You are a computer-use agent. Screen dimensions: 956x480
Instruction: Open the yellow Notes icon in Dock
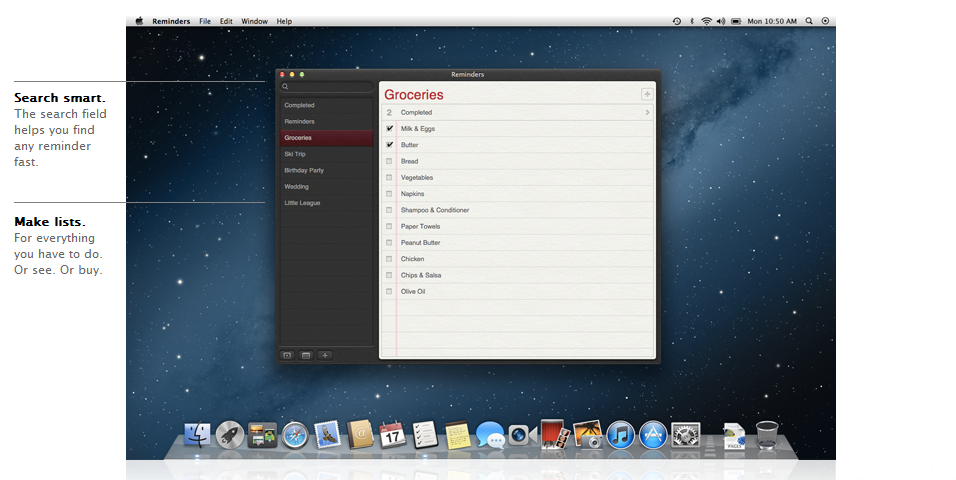click(458, 435)
